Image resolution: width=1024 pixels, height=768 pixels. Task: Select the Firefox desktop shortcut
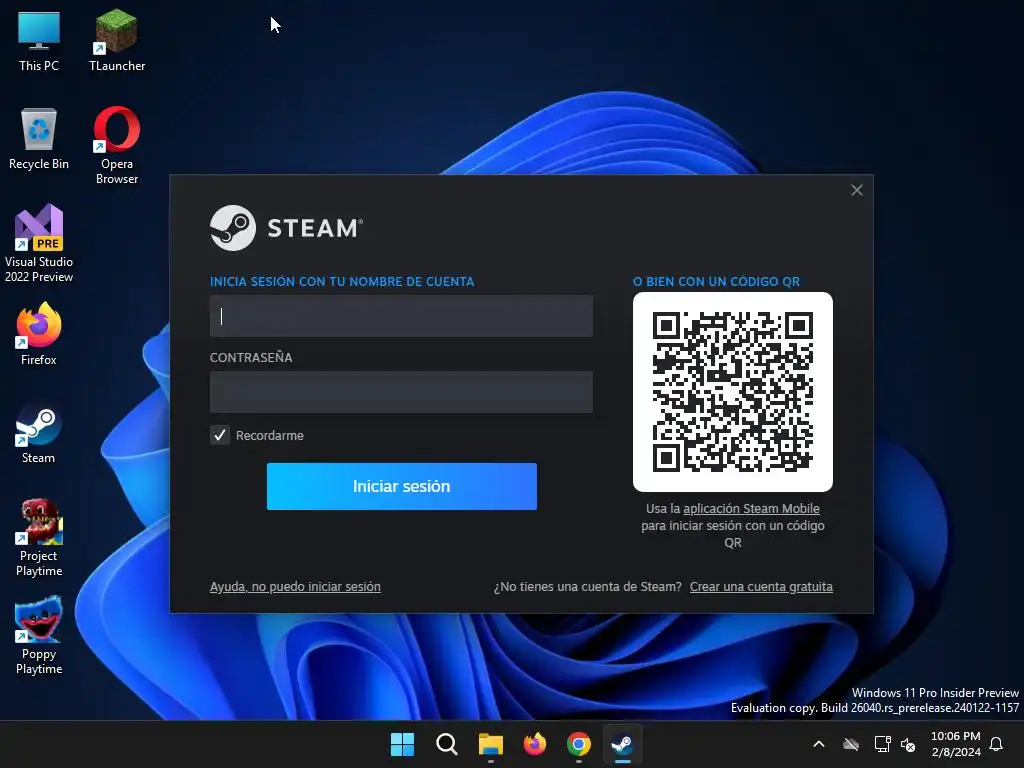coord(39,334)
